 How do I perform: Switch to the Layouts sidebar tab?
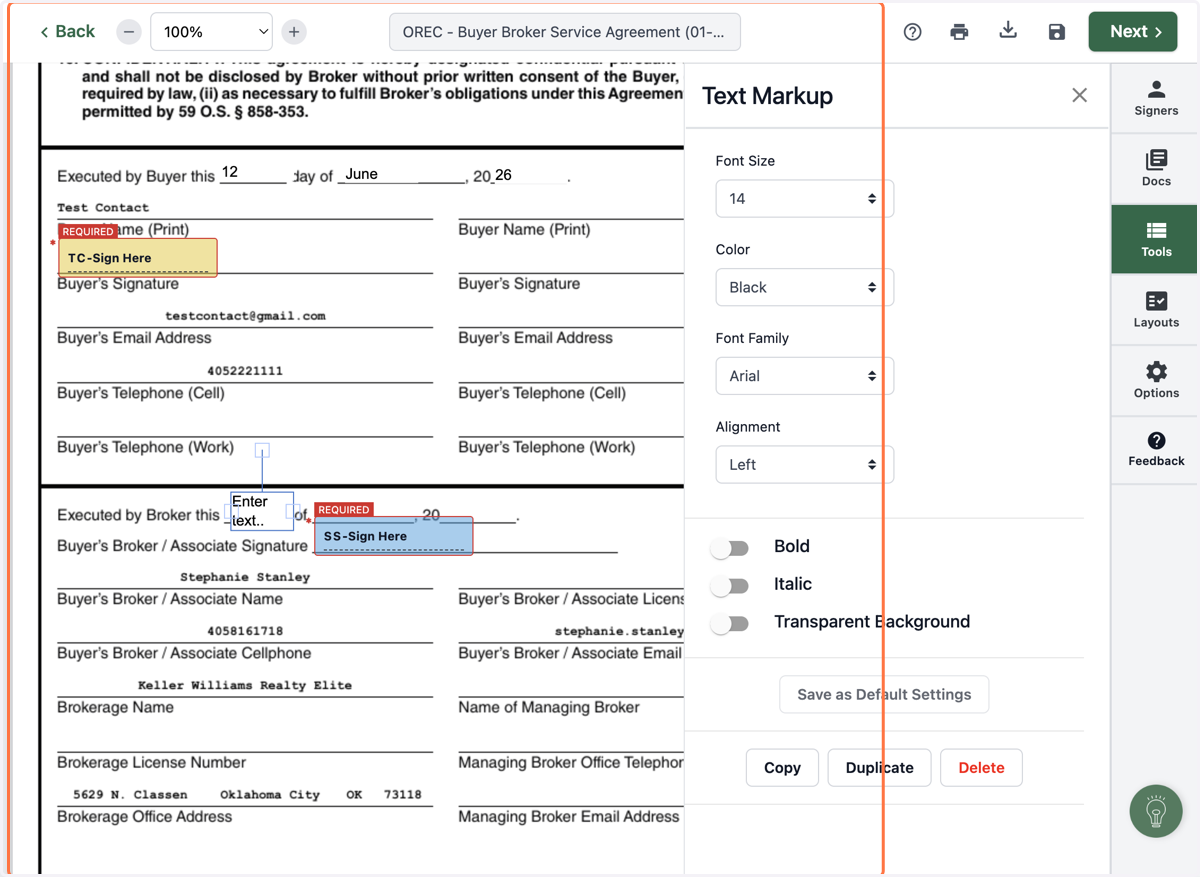click(x=1156, y=310)
